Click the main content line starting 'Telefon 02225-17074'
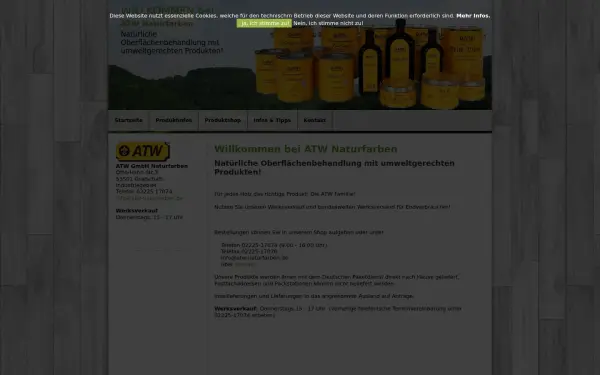The image size is (600, 375). pyautogui.click(x=274, y=245)
